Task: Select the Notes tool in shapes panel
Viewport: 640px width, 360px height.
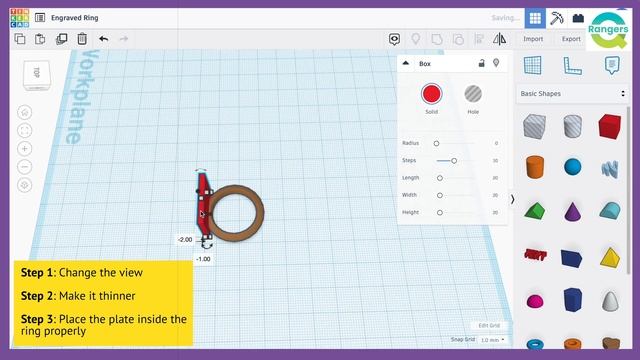Action: (x=612, y=65)
